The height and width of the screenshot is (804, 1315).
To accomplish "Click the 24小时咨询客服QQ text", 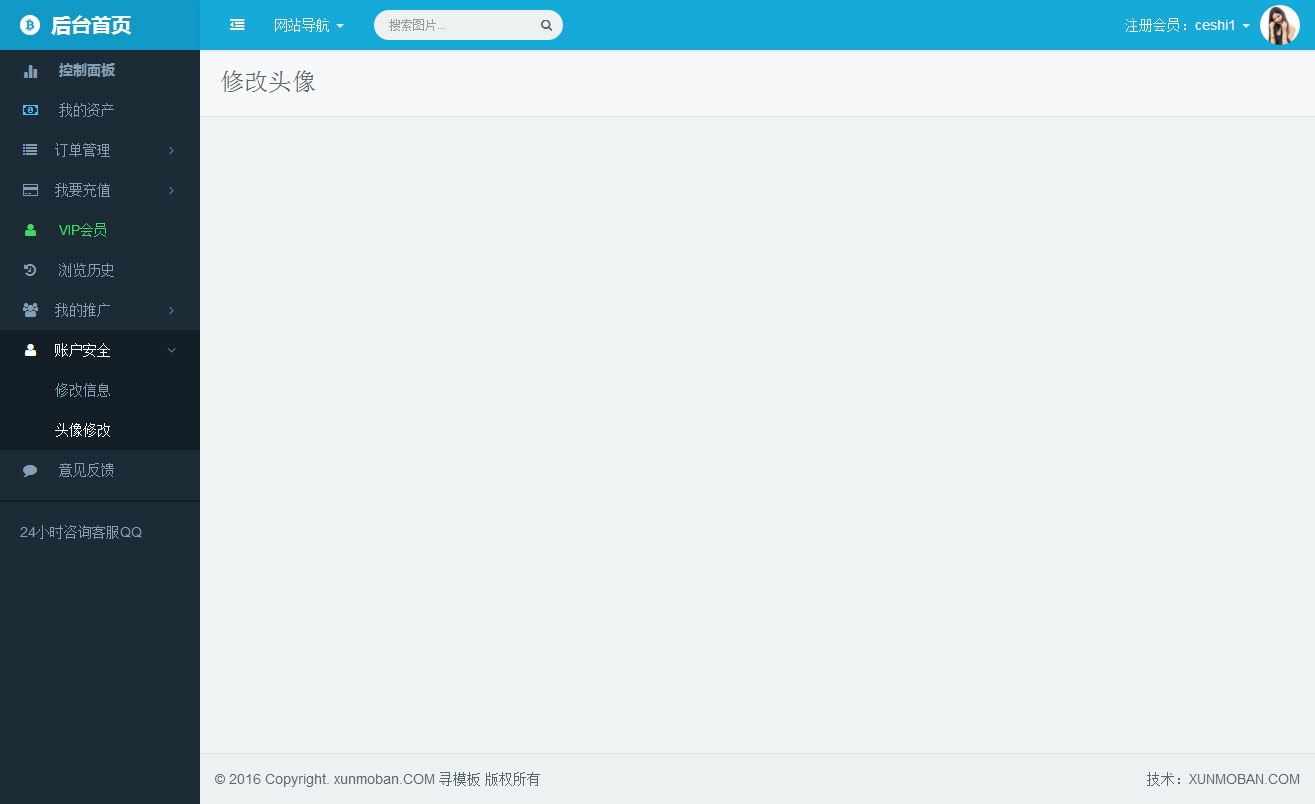I will point(81,532).
